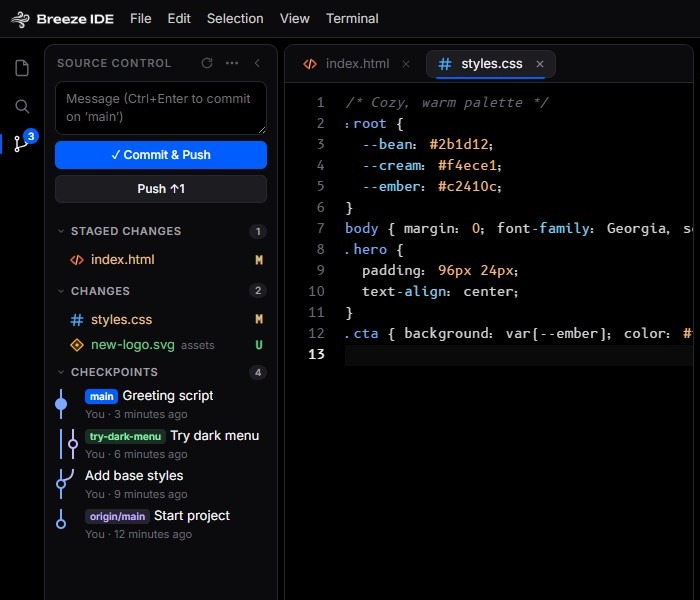Click the #c2410c color value
The height and width of the screenshot is (600, 700).
point(469,186)
